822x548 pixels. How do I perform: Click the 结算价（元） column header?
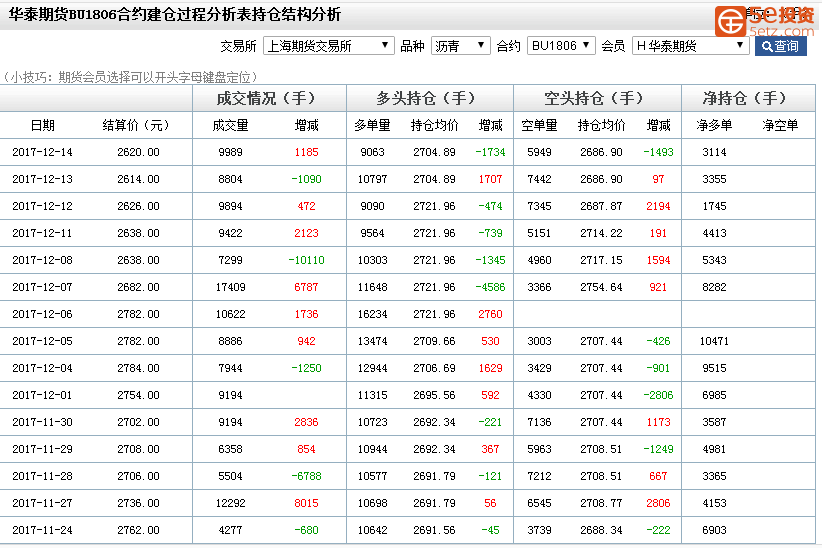coord(136,125)
